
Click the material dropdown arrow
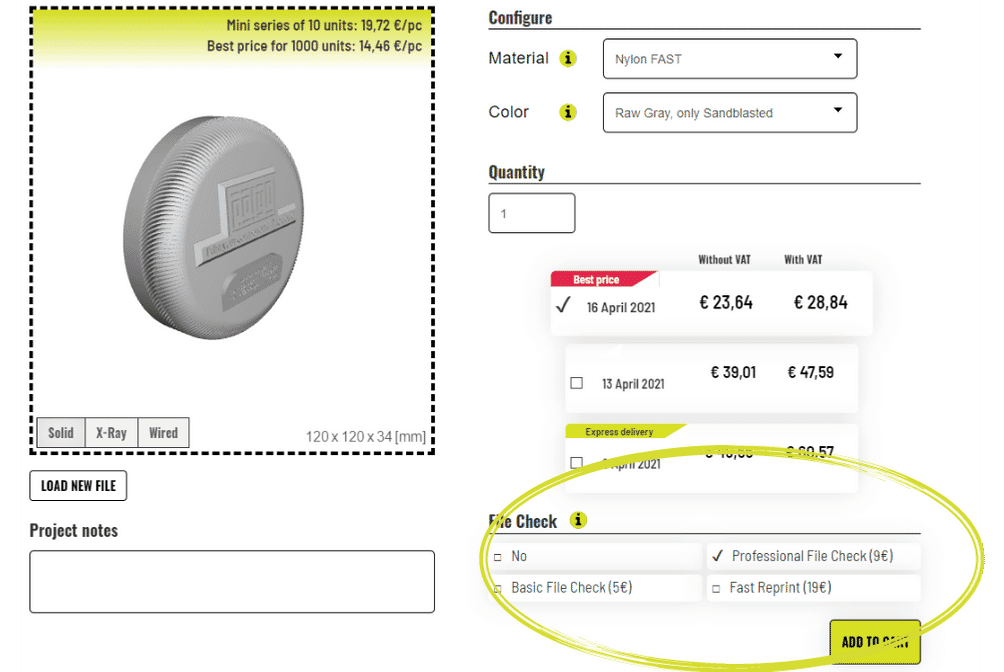838,56
